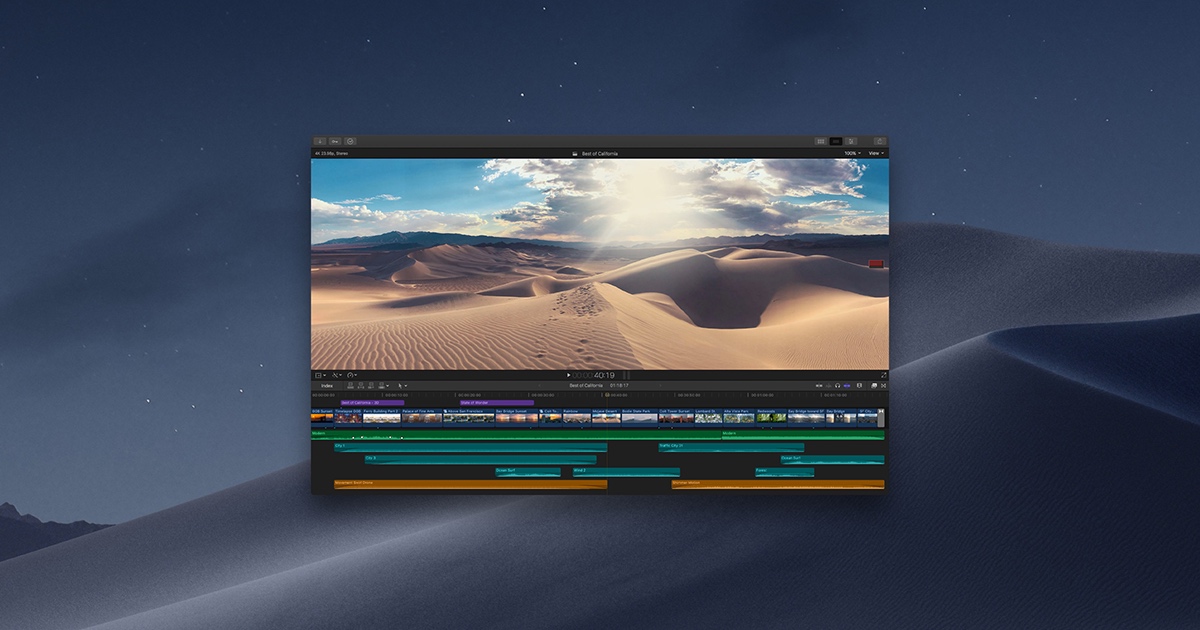Select the Redwoods clip thumbnail
This screenshot has width=1200, height=630.
click(771, 416)
